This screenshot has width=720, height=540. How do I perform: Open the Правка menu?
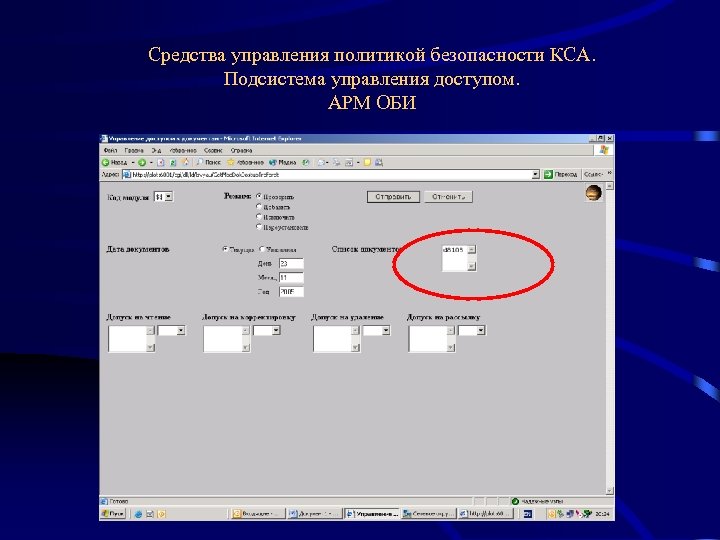point(134,150)
